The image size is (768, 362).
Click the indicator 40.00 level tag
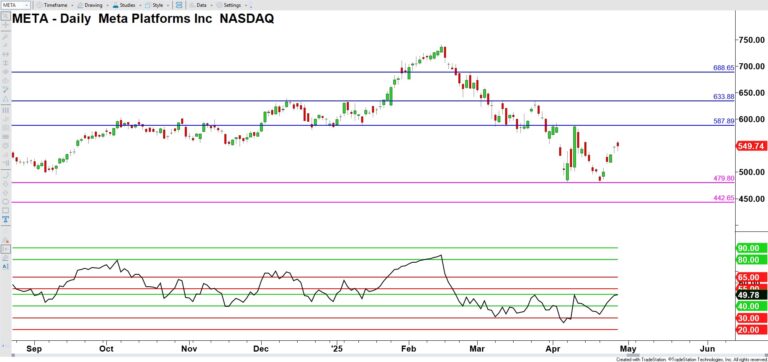[750, 306]
